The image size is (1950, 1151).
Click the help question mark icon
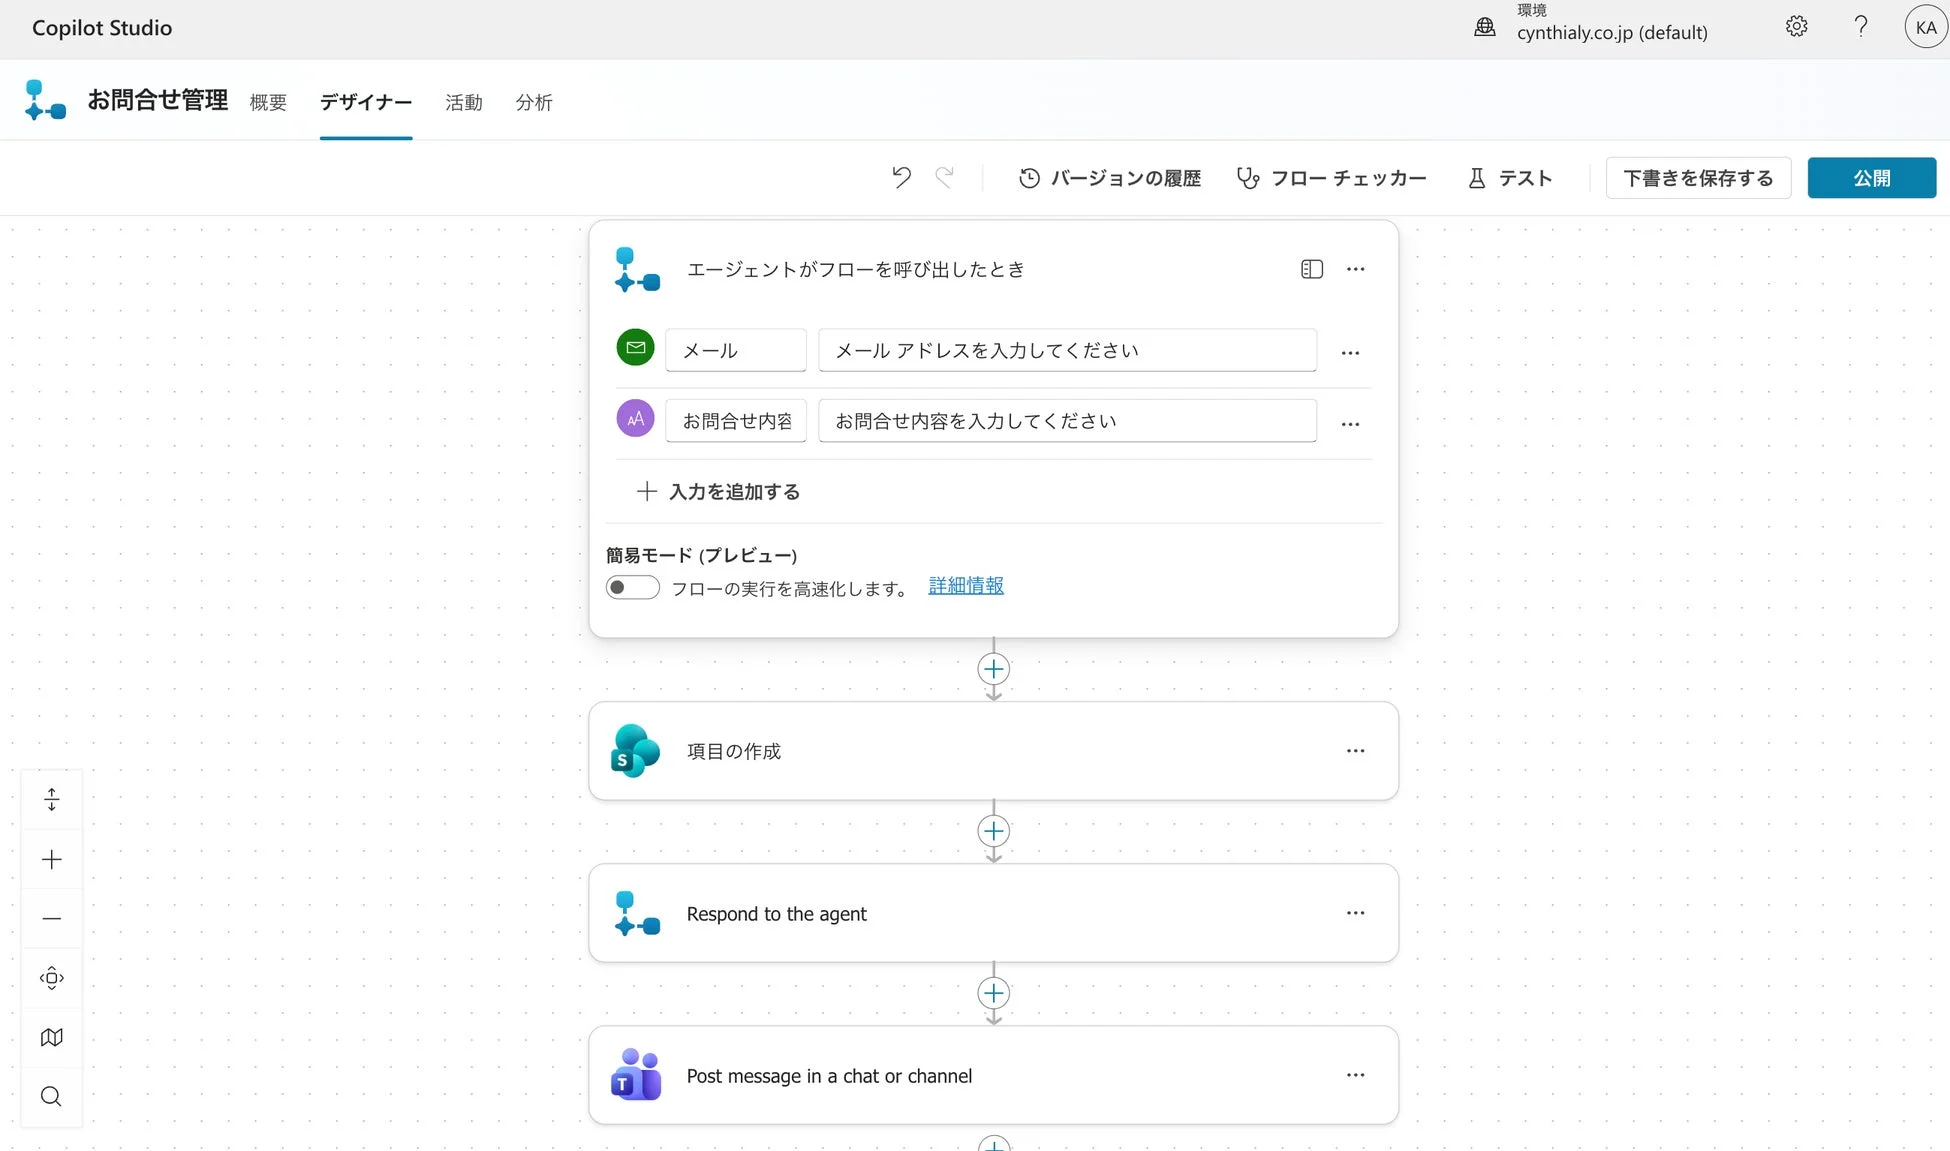tap(1861, 26)
